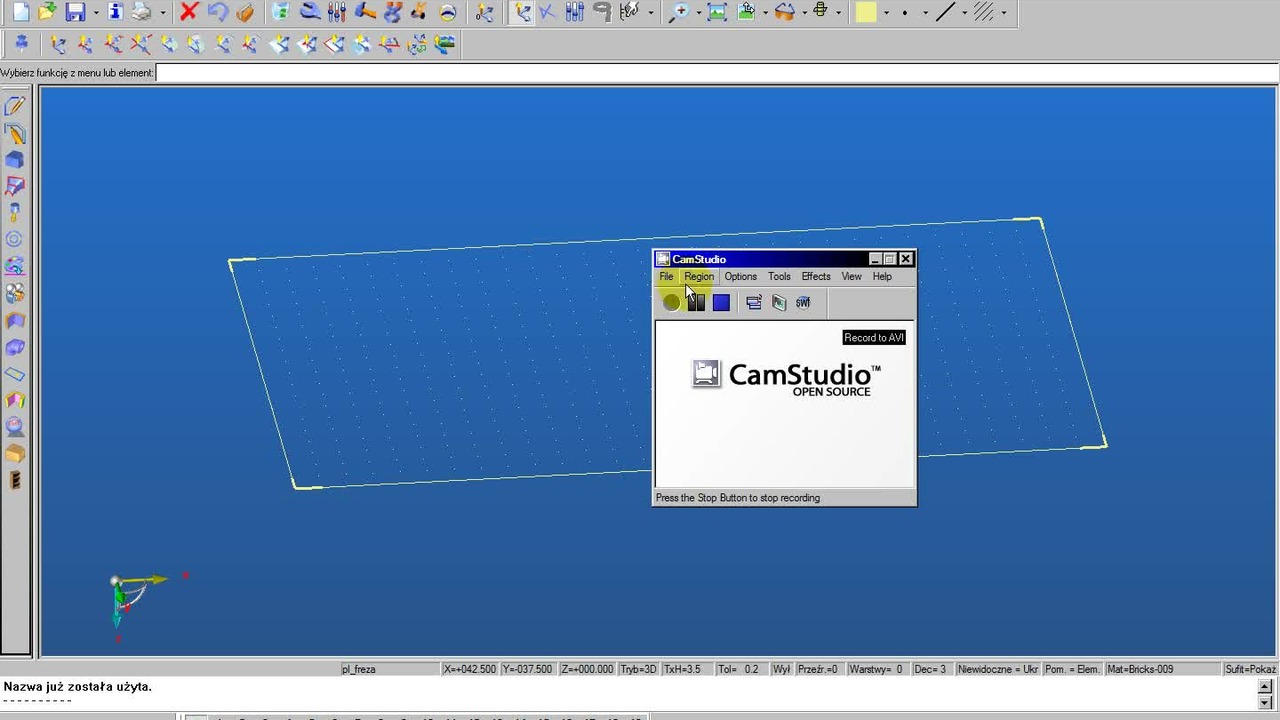Click the blue floppy disk Save icon

tap(75, 12)
